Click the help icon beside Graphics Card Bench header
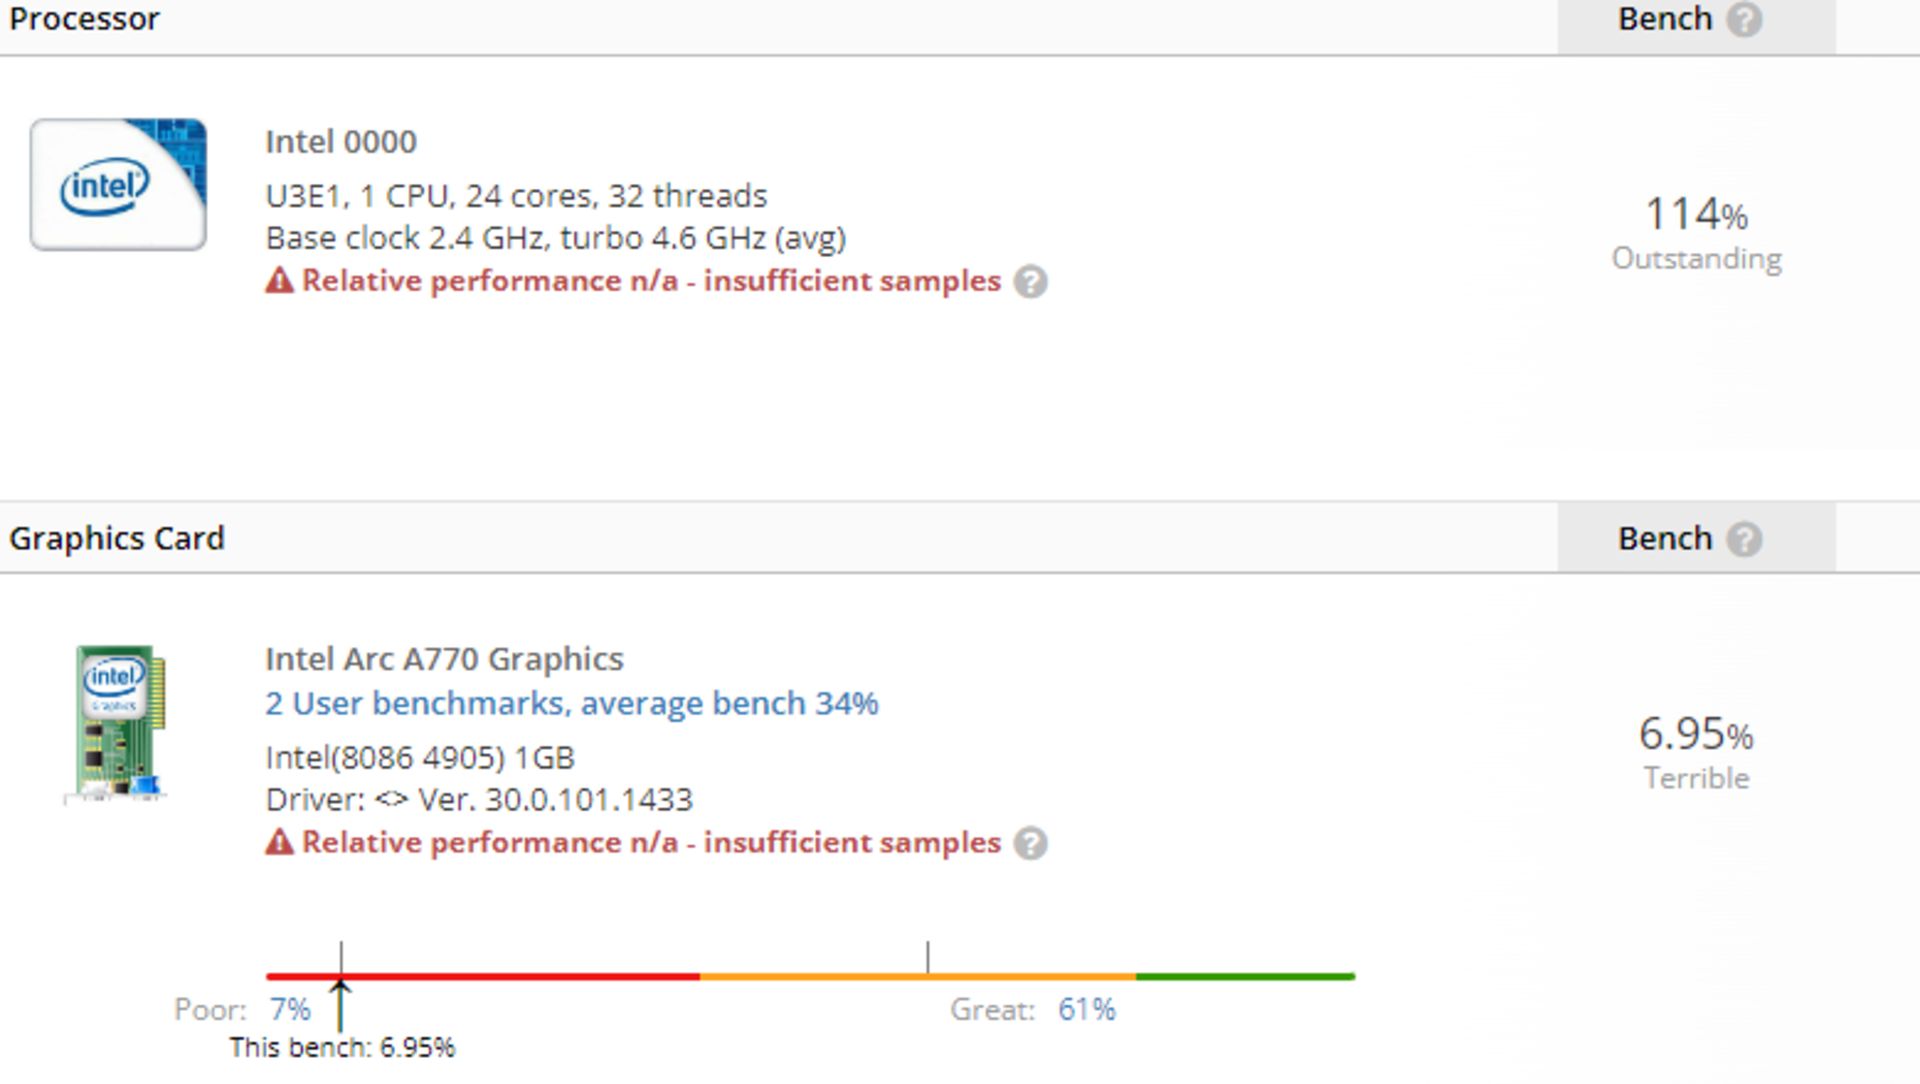1920x1084 pixels. point(1745,539)
